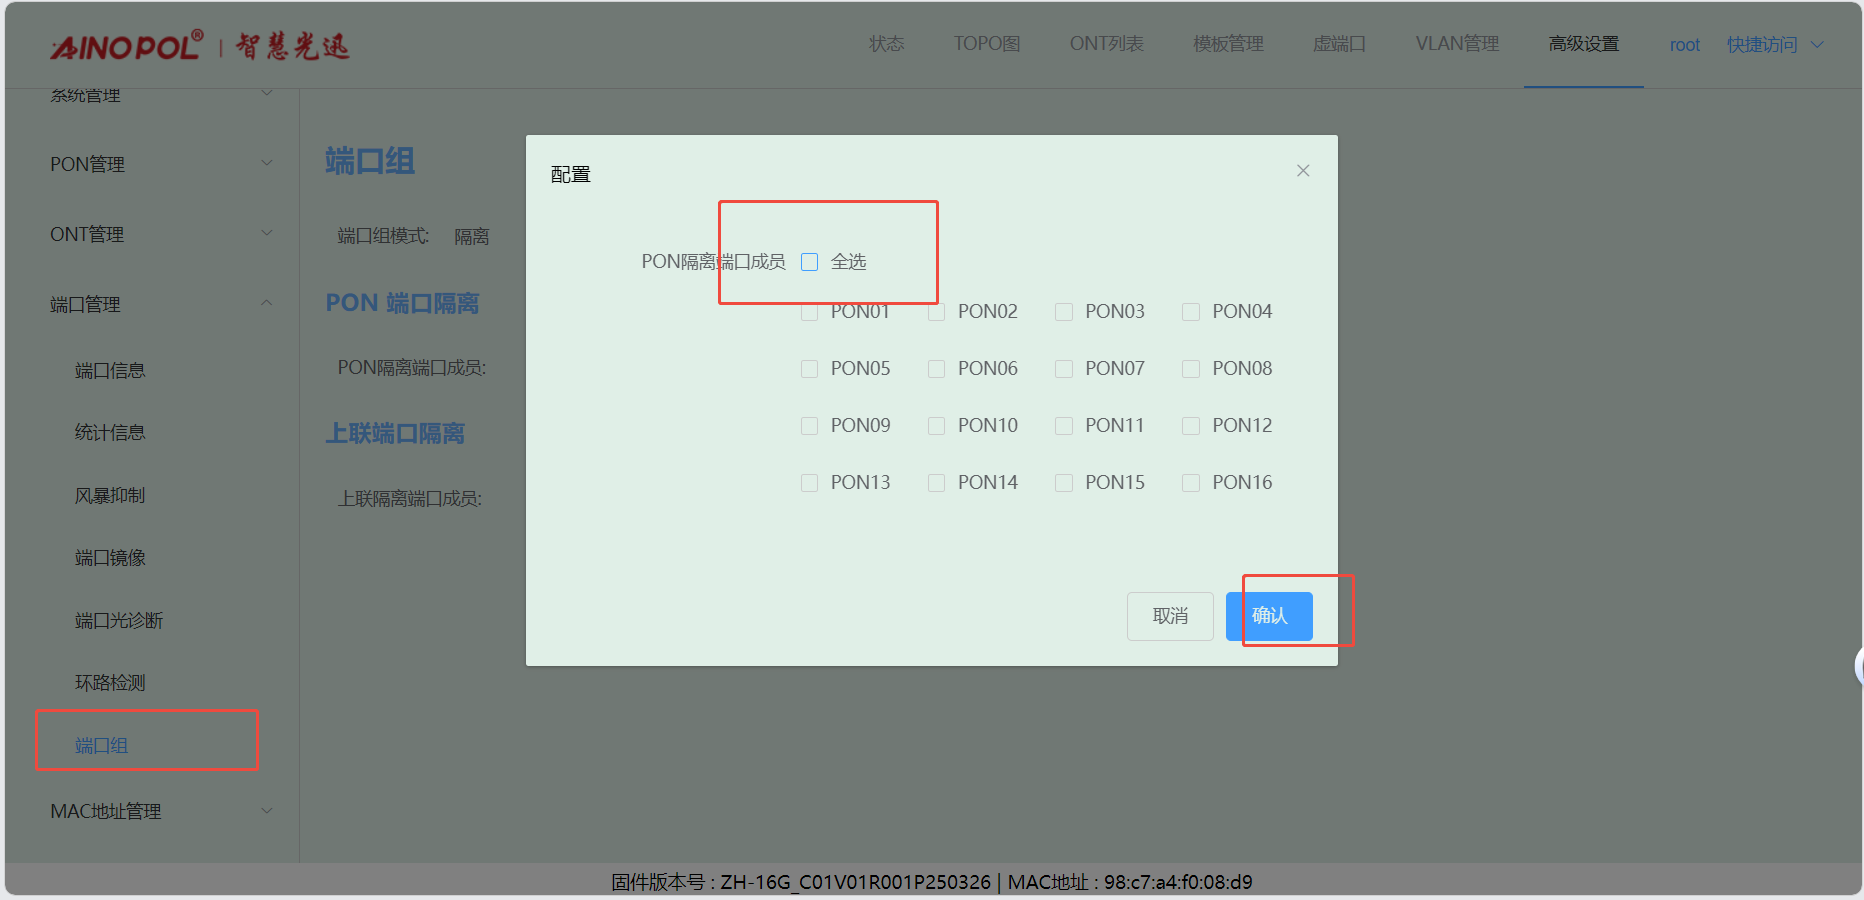
Task: Close the 配置 dialog with X icon
Action: tap(1302, 171)
